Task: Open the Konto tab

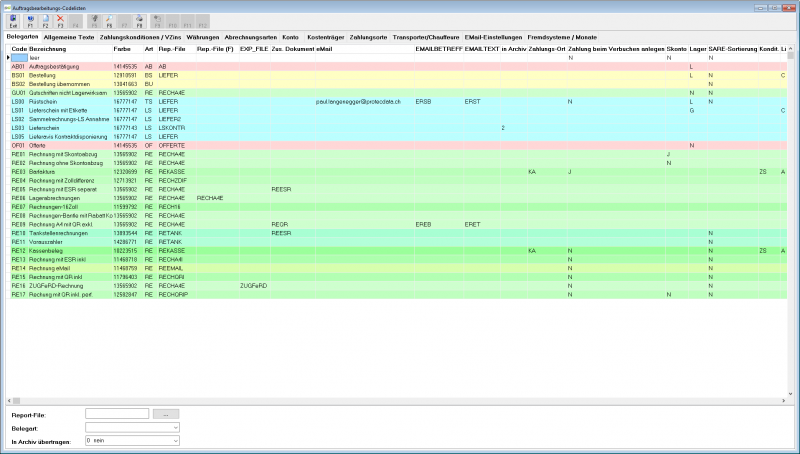Action: [290, 37]
